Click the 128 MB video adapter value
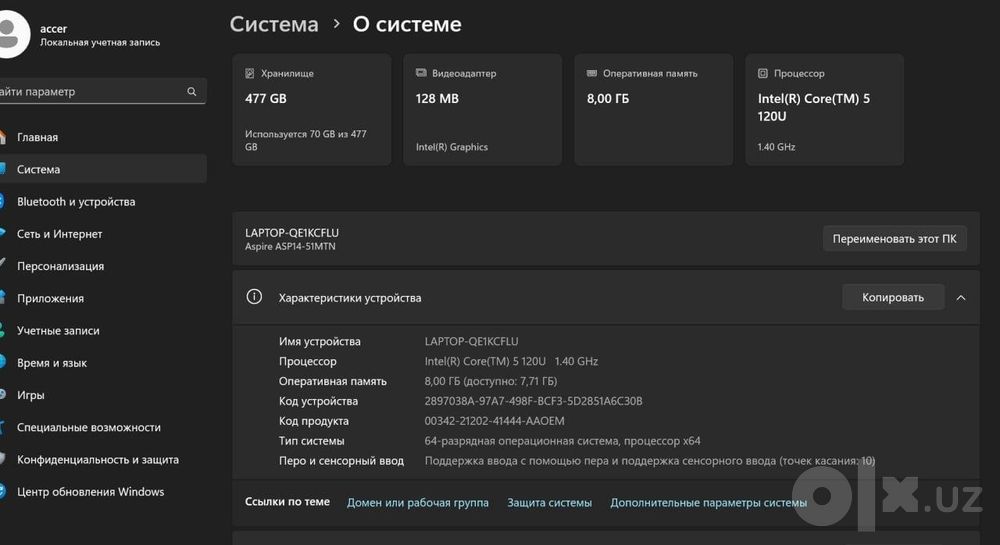The image size is (1000, 545). (x=437, y=99)
